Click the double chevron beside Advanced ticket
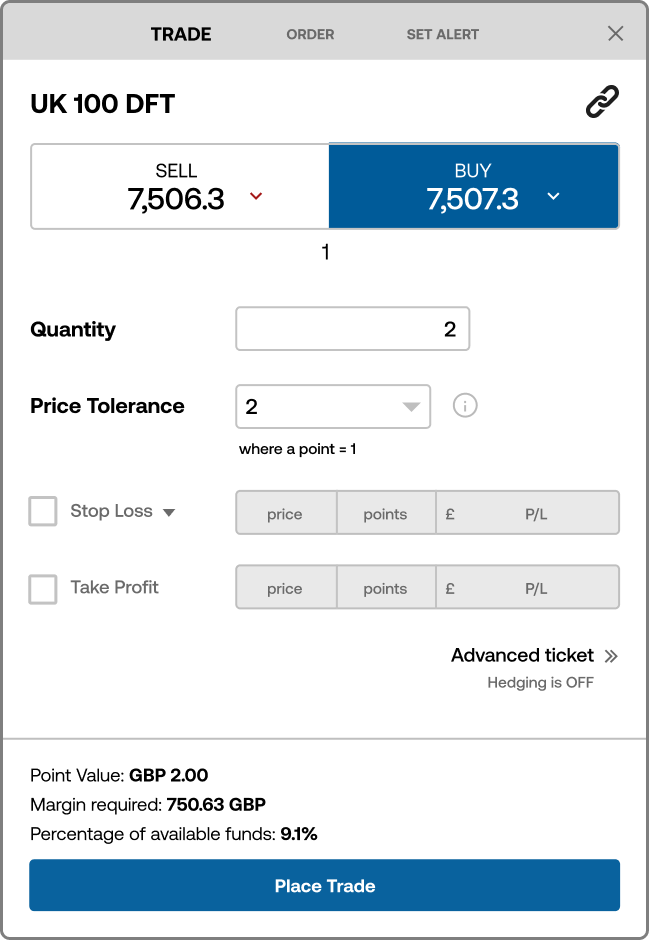The height and width of the screenshot is (940, 649). 613,656
